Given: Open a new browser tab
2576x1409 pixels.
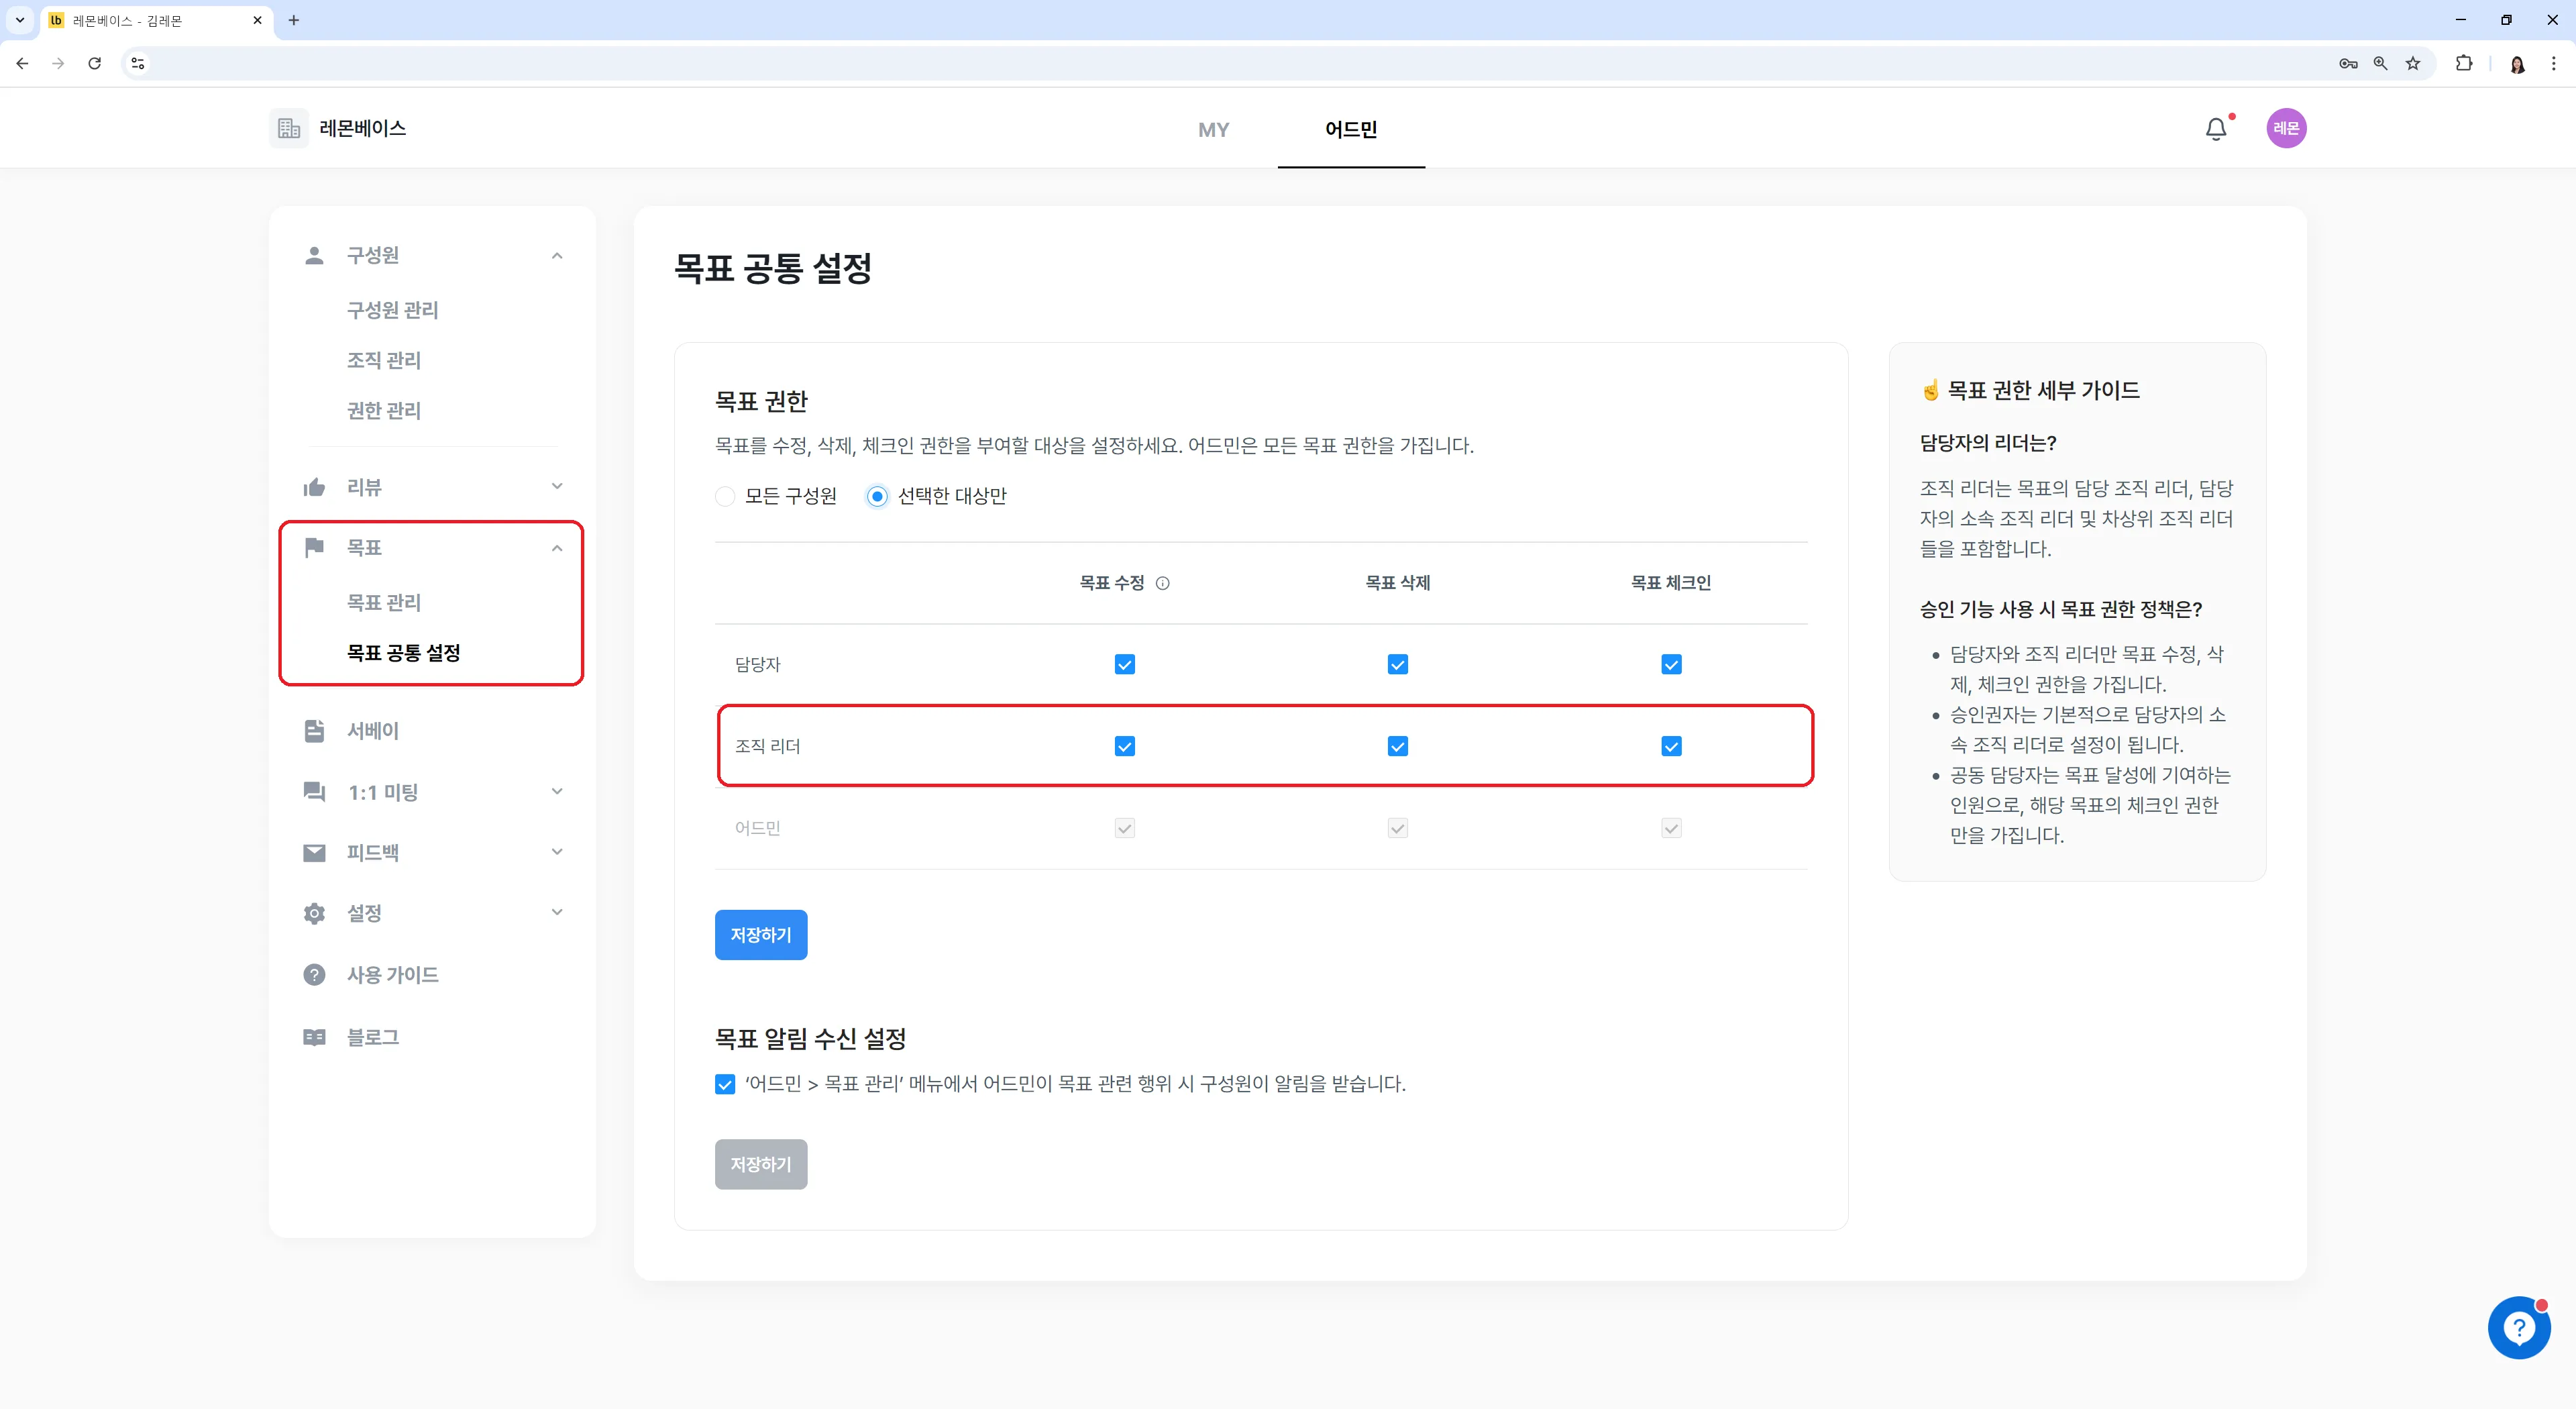Looking at the screenshot, I should (x=293, y=20).
